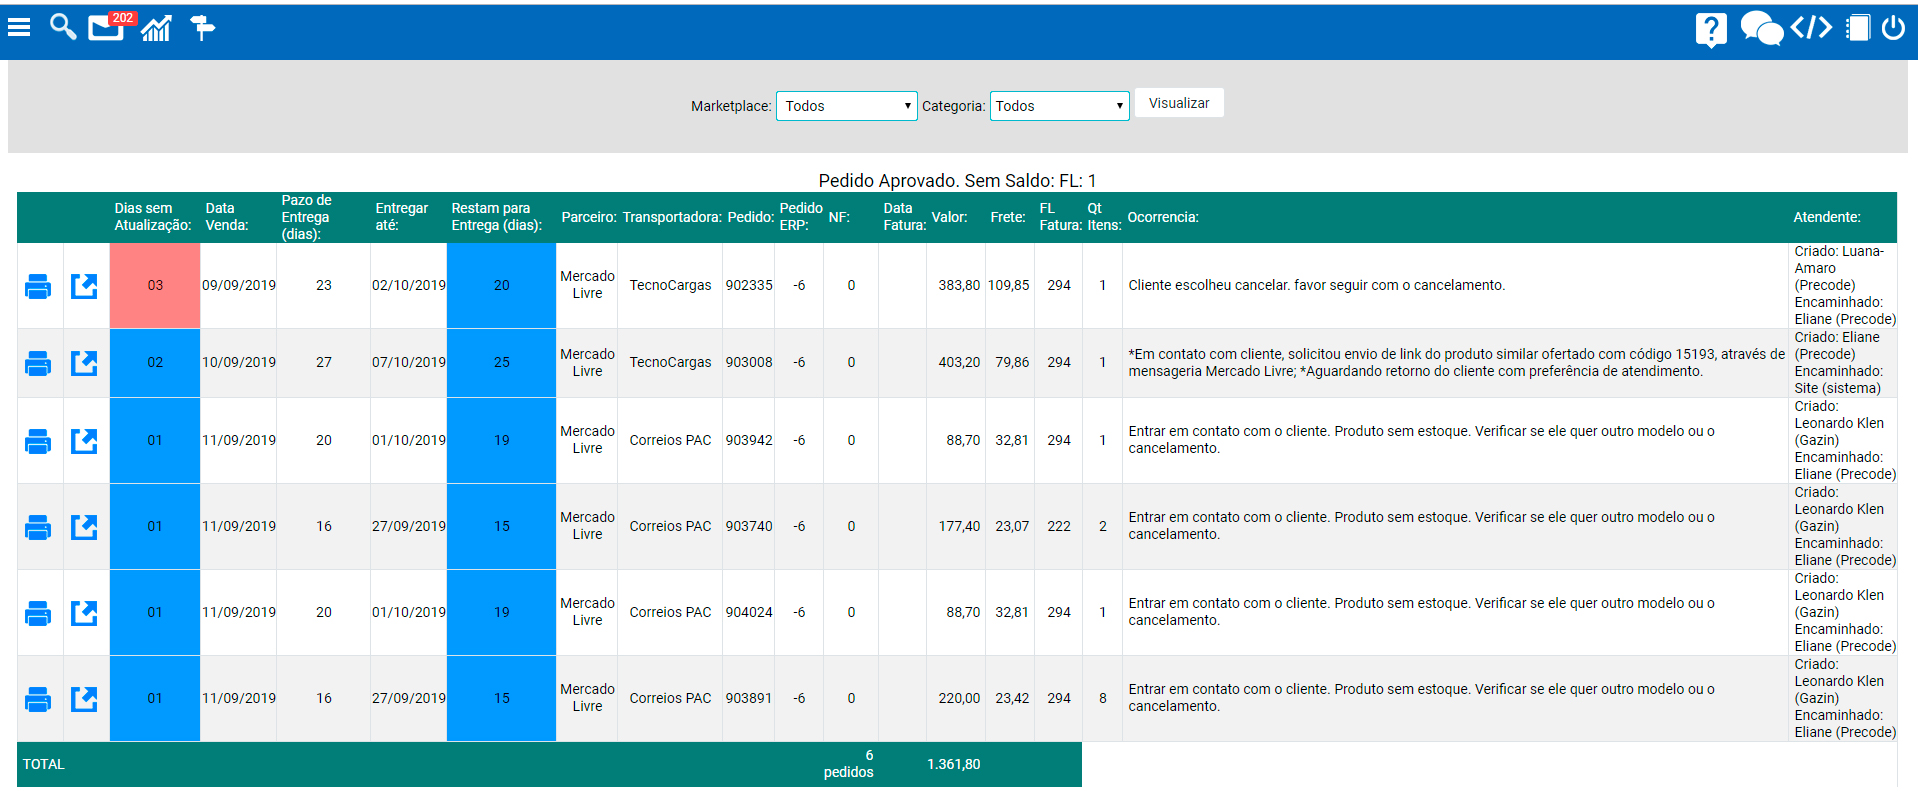1918x791 pixels.
Task: Click blue cell showing 25 days remaining
Action: pos(502,363)
